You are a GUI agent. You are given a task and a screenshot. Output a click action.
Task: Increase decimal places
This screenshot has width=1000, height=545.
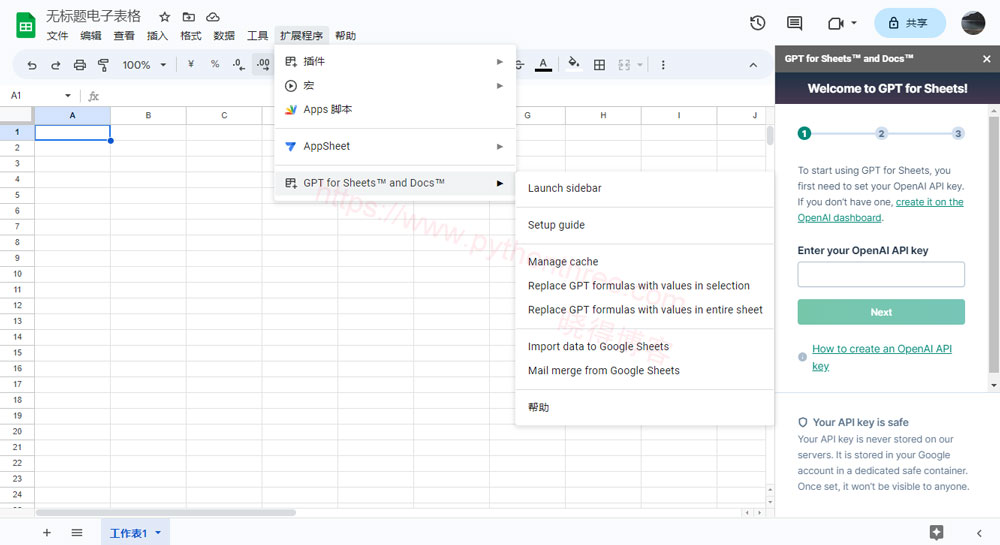point(263,64)
